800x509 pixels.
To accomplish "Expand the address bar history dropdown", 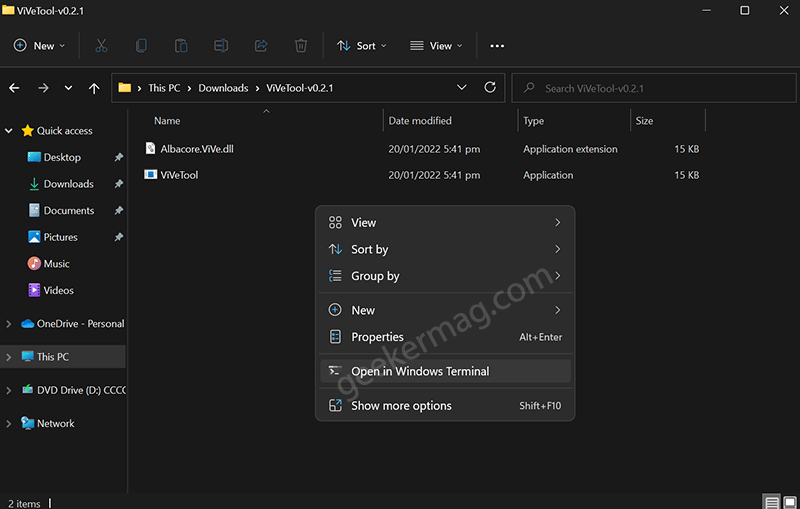I will tap(462, 87).
